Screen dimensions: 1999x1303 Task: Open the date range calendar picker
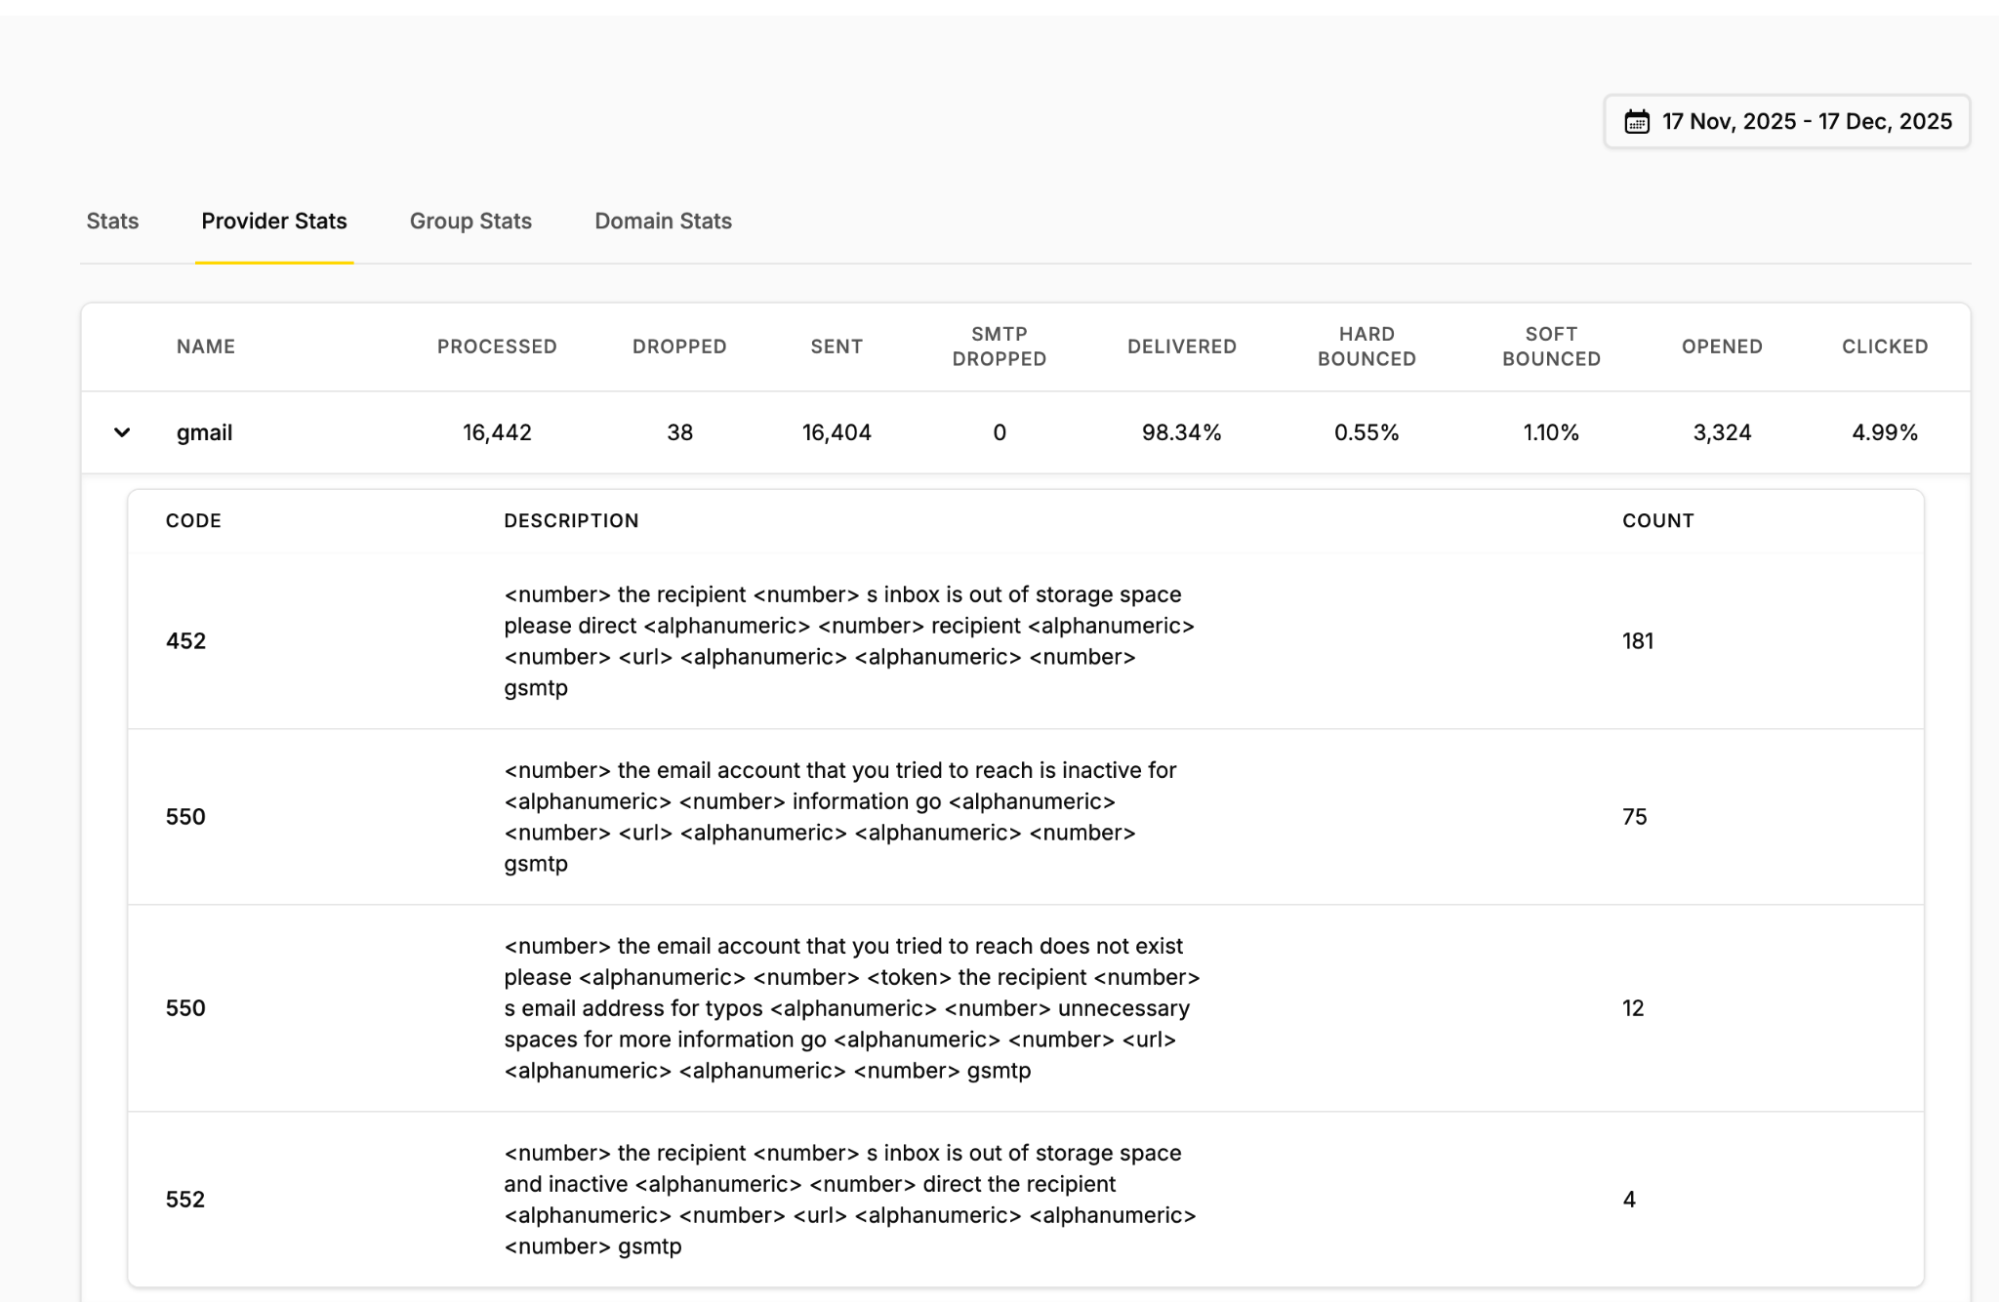pyautogui.click(x=1786, y=122)
